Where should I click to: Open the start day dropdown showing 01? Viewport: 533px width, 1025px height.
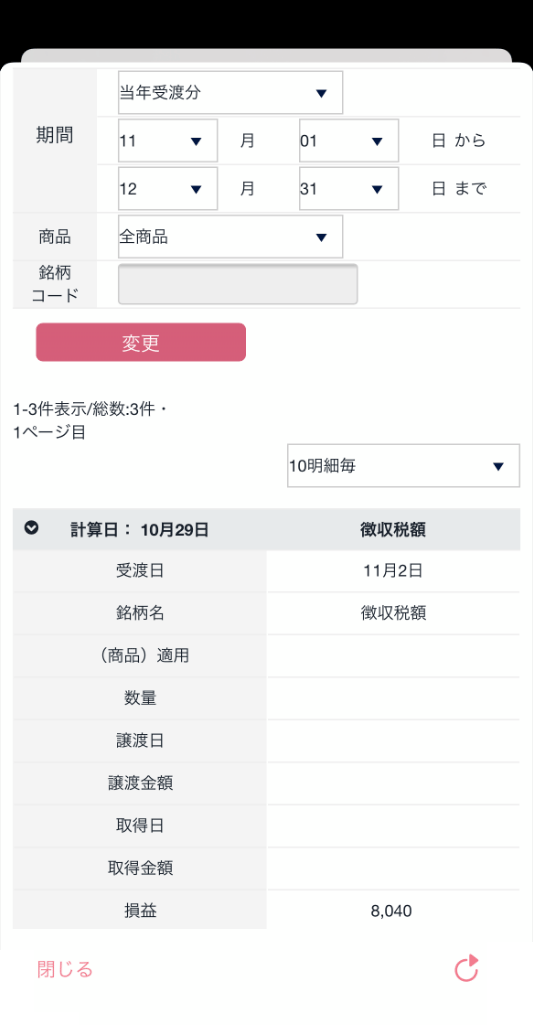coord(349,141)
